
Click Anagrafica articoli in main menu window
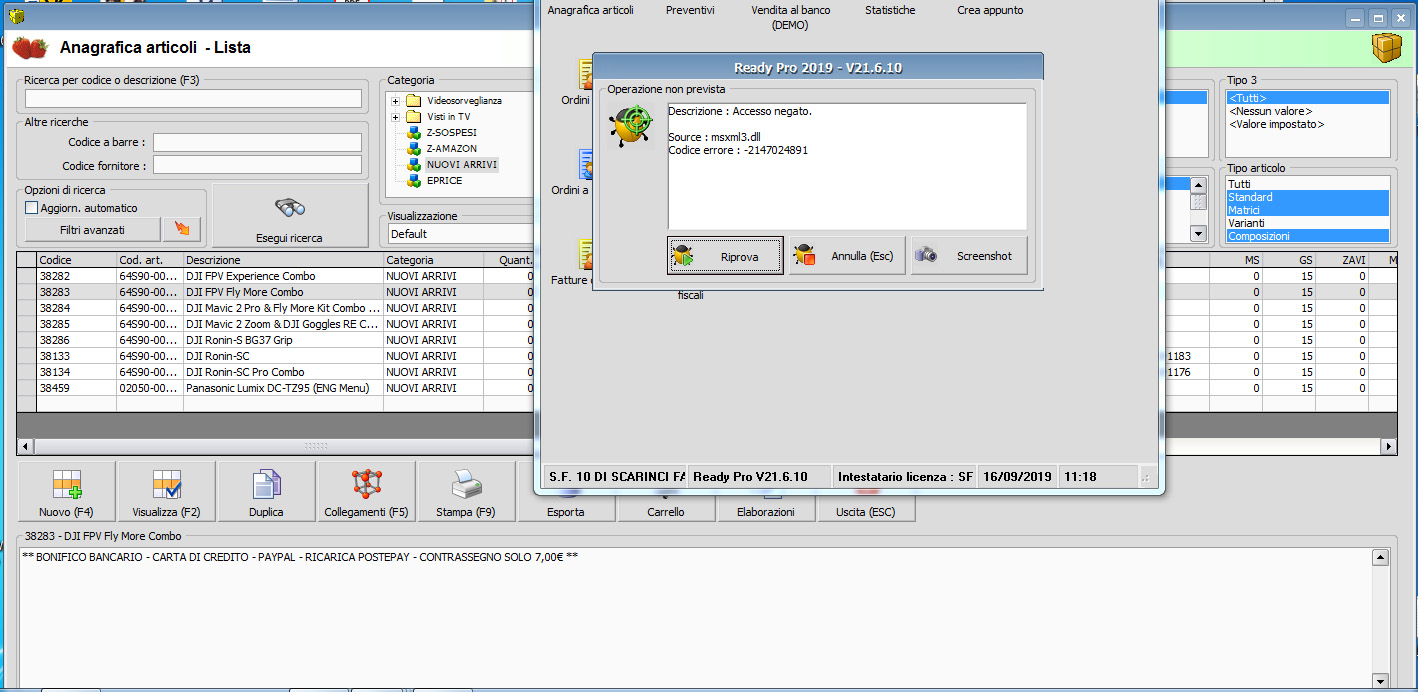coord(591,10)
